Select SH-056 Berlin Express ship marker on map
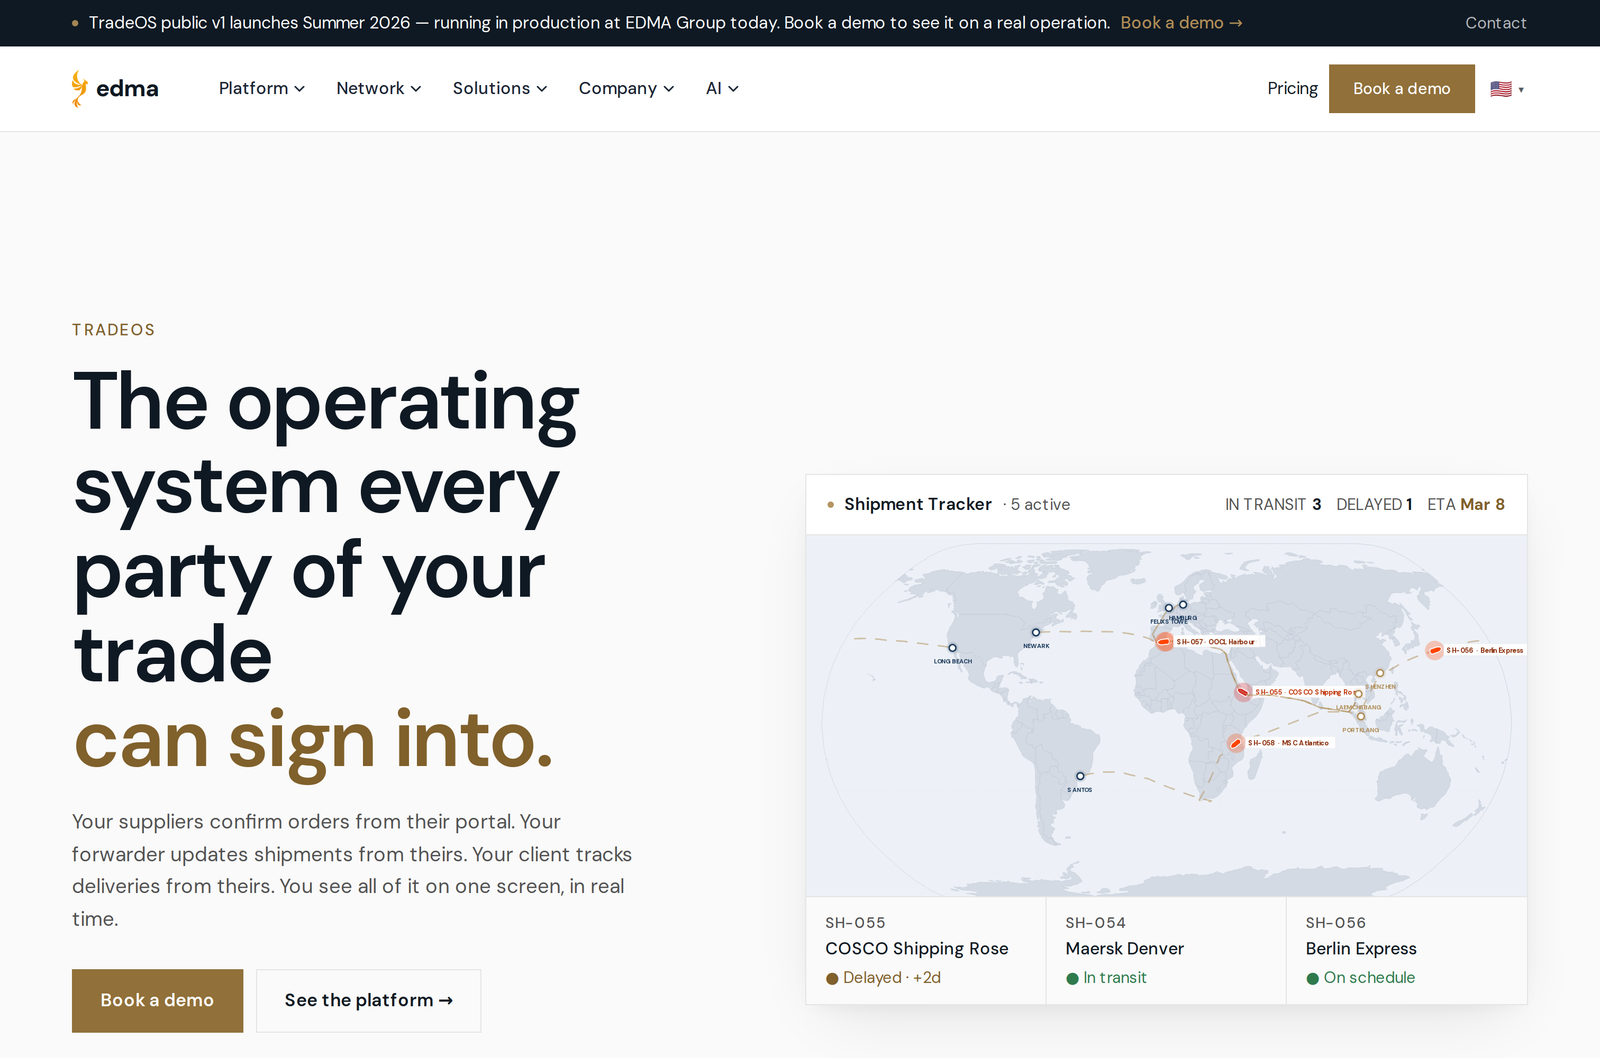The image size is (1600, 1058). (x=1434, y=651)
